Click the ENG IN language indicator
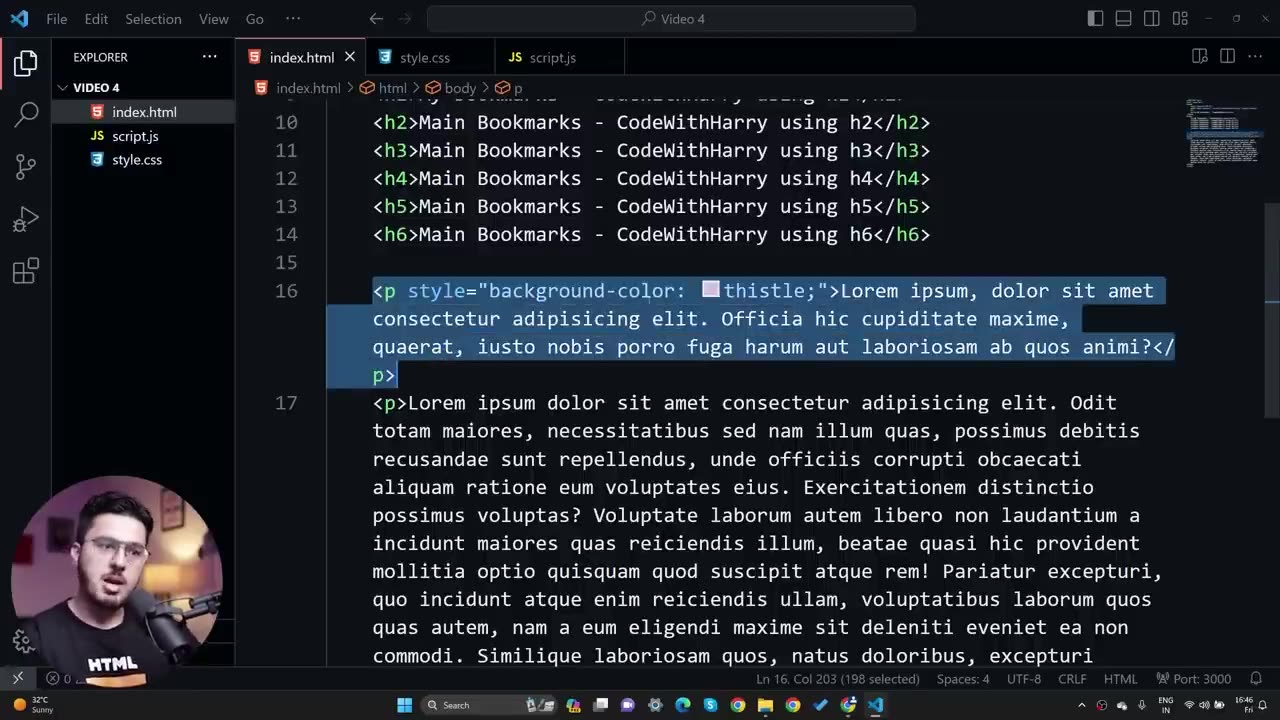 tap(1166, 705)
